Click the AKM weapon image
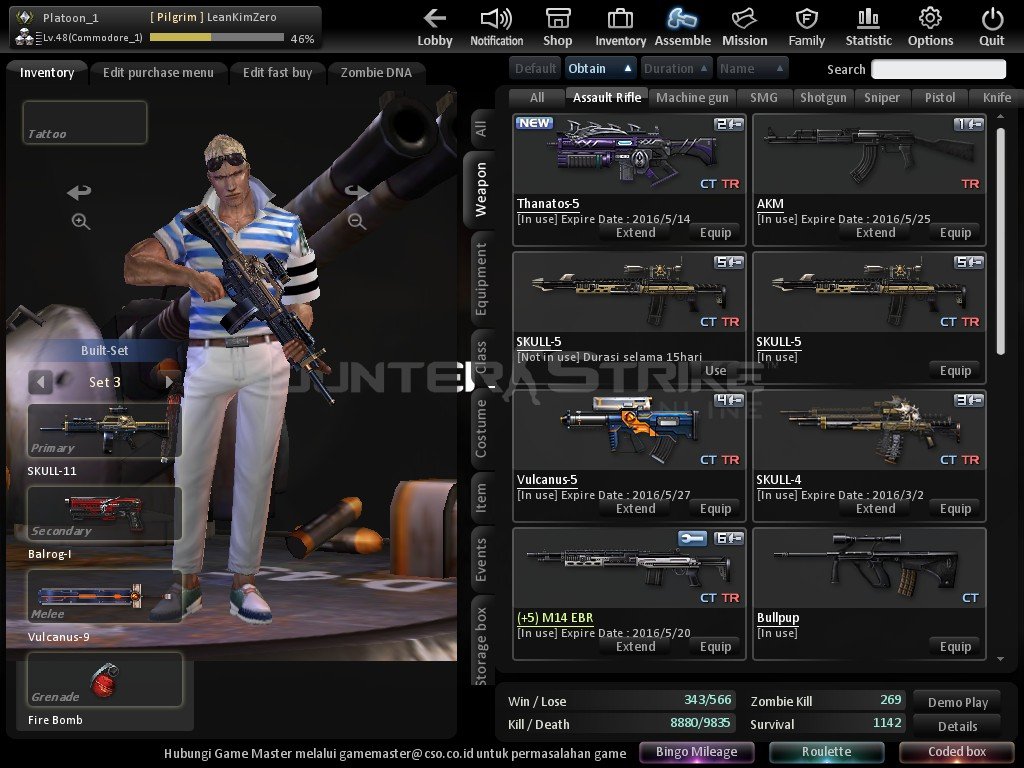This screenshot has height=768, width=1024. (869, 154)
